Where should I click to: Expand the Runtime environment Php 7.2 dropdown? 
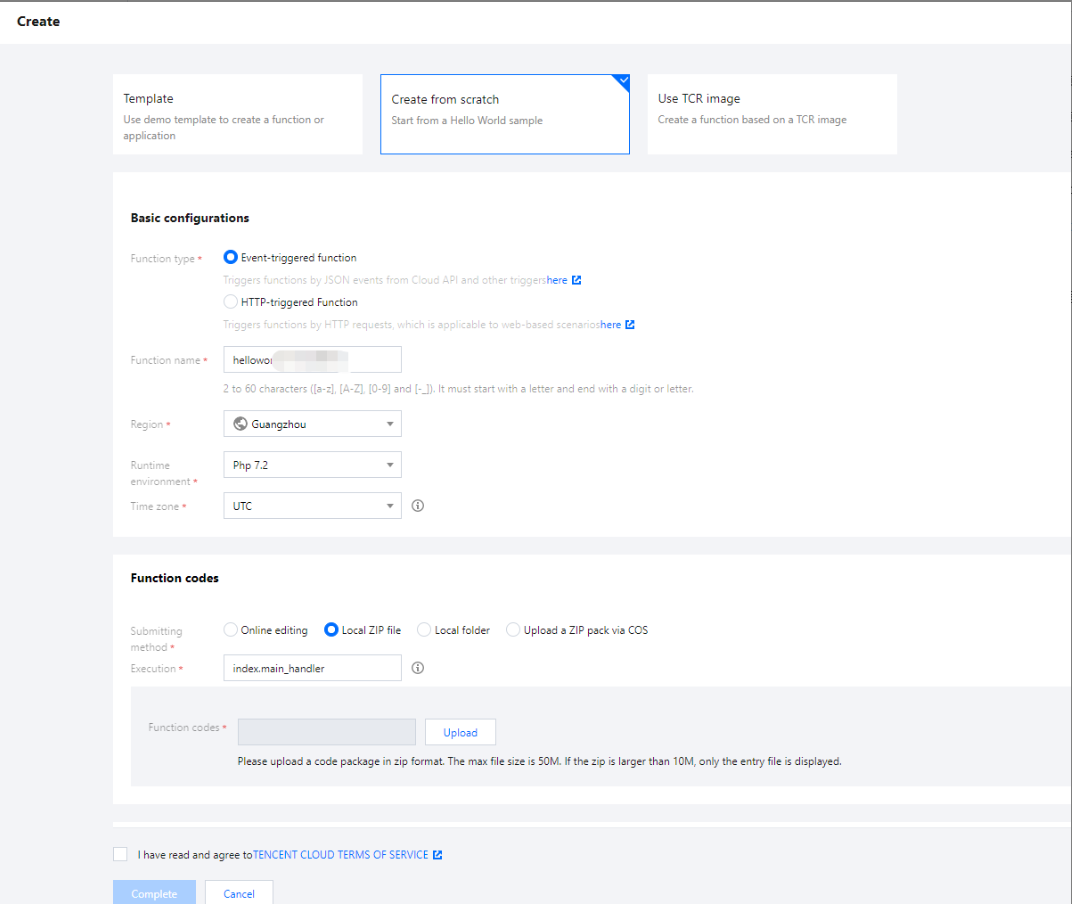[x=312, y=465]
